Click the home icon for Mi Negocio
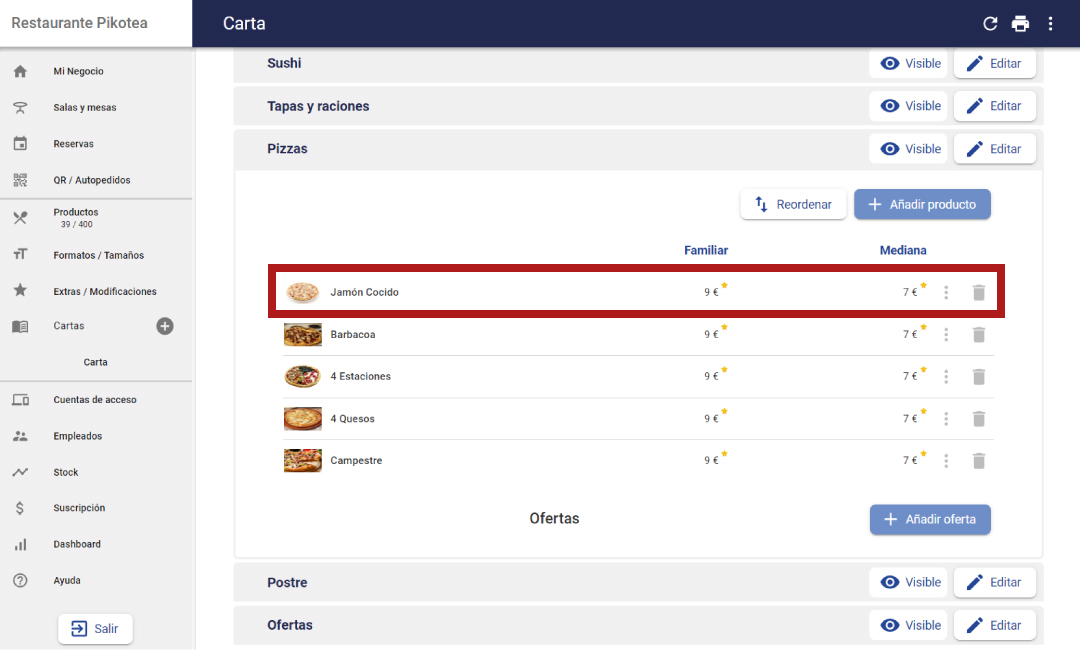Screen dimensions: 1080x650 20,71
